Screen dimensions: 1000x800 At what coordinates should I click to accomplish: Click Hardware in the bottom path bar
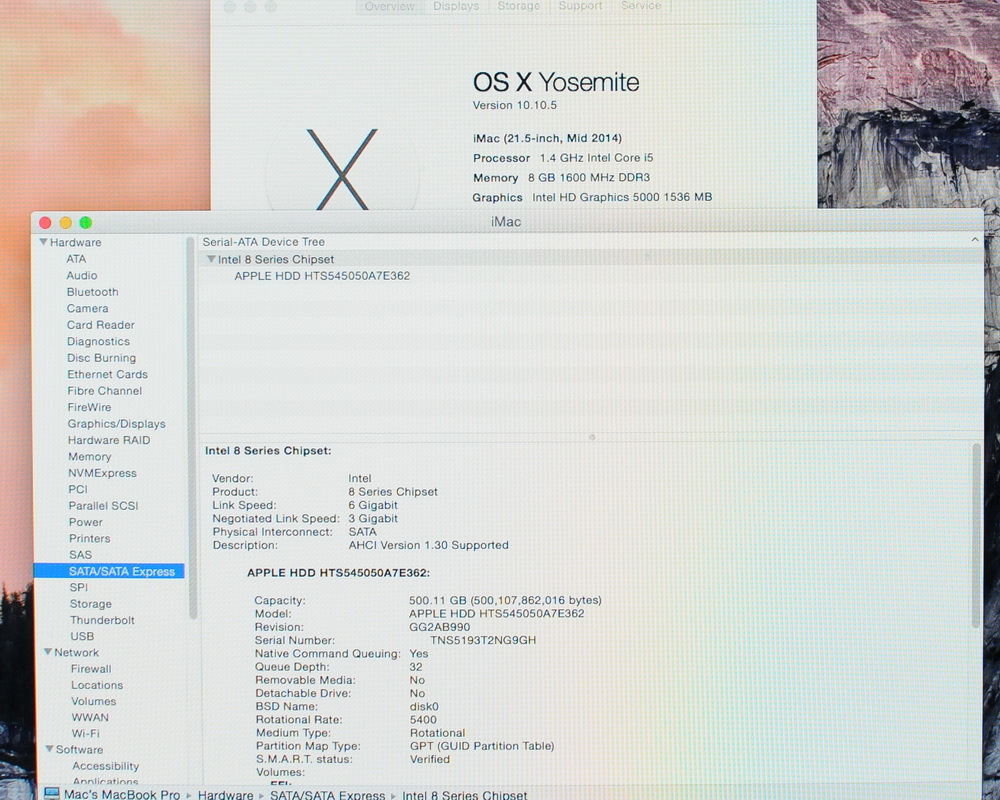tap(225, 795)
